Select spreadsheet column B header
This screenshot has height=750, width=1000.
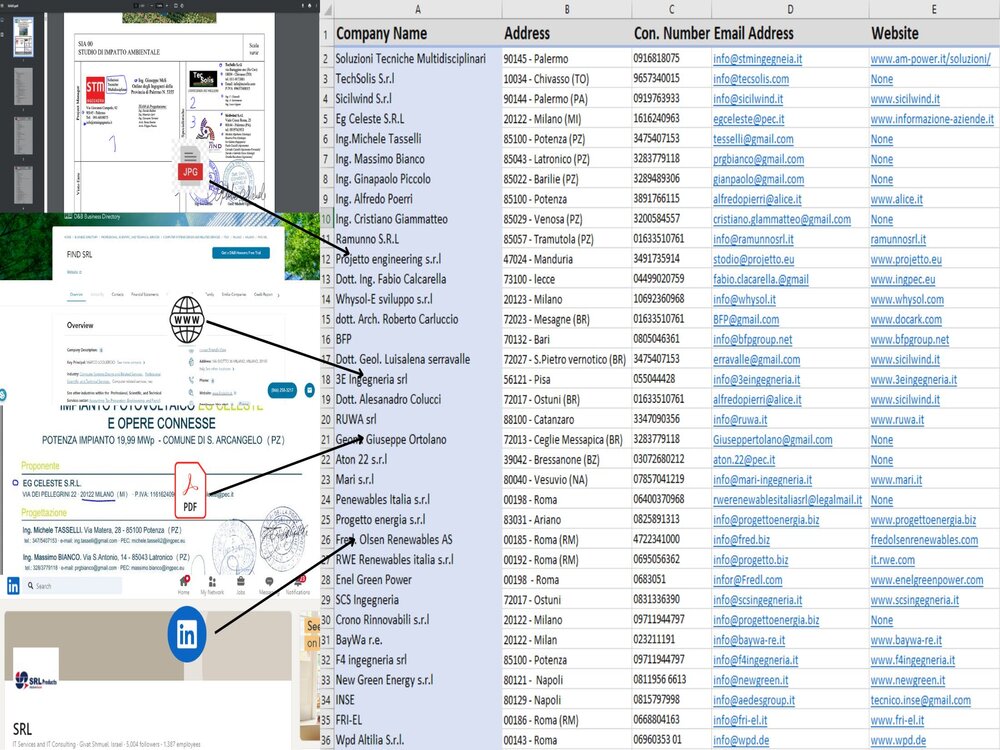tap(566, 9)
